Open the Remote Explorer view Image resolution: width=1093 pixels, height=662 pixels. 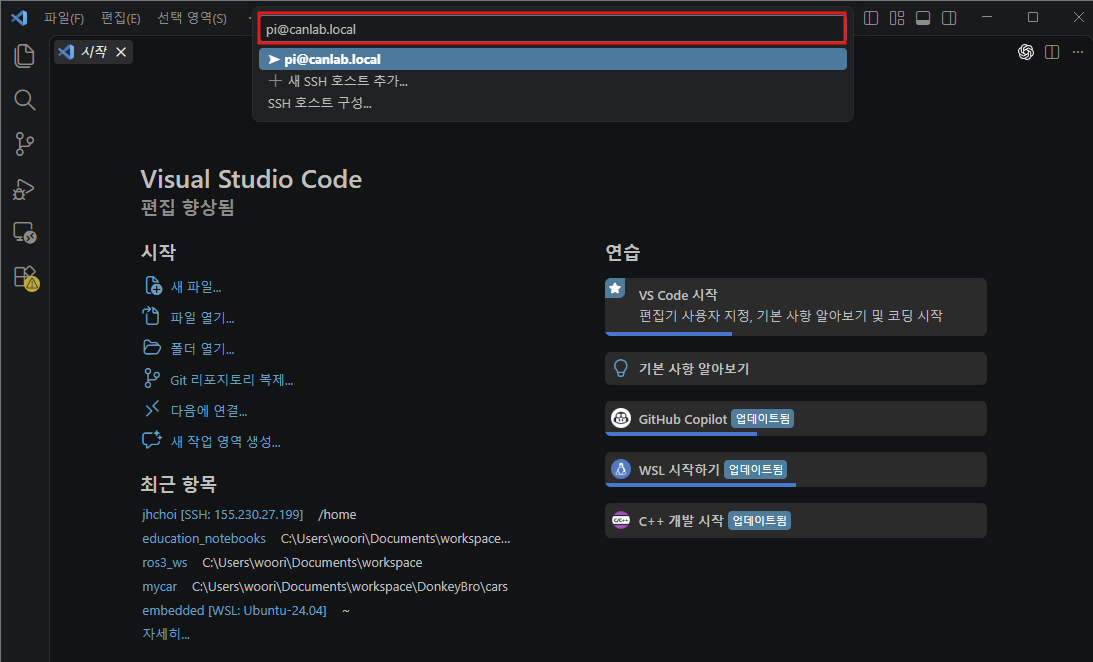coord(24,233)
